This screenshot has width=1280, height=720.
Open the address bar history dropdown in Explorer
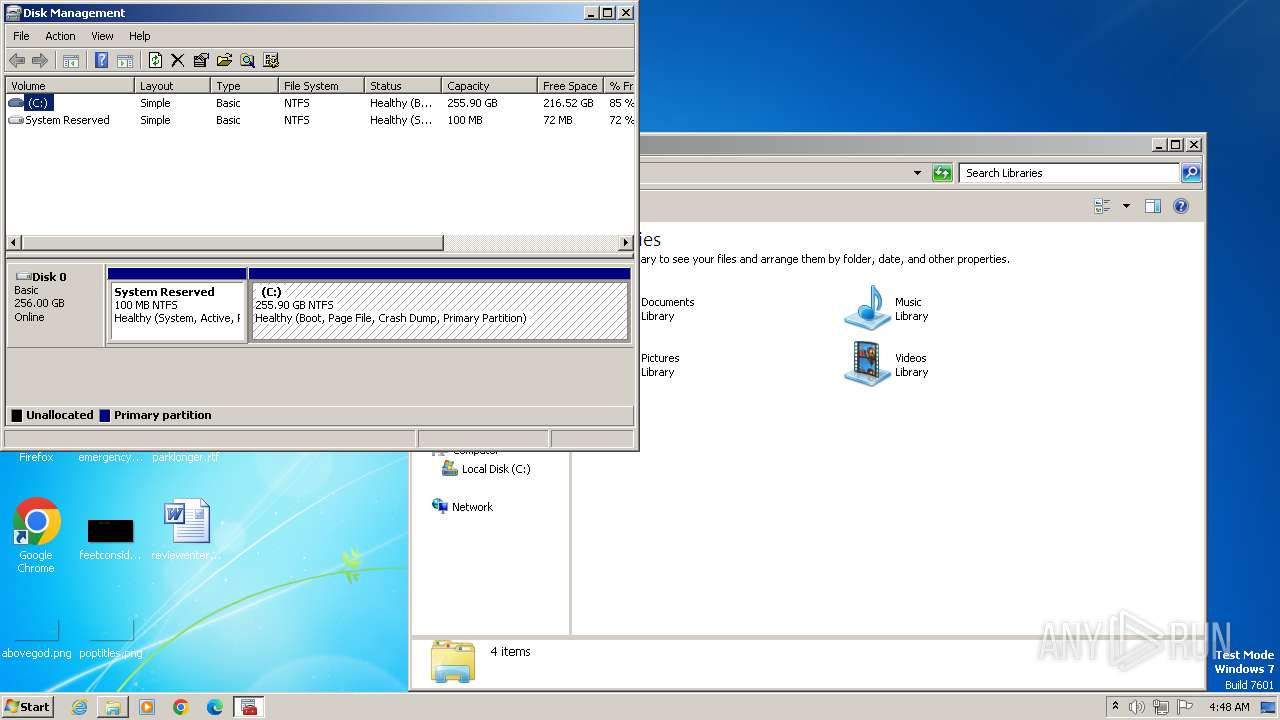click(x=917, y=173)
